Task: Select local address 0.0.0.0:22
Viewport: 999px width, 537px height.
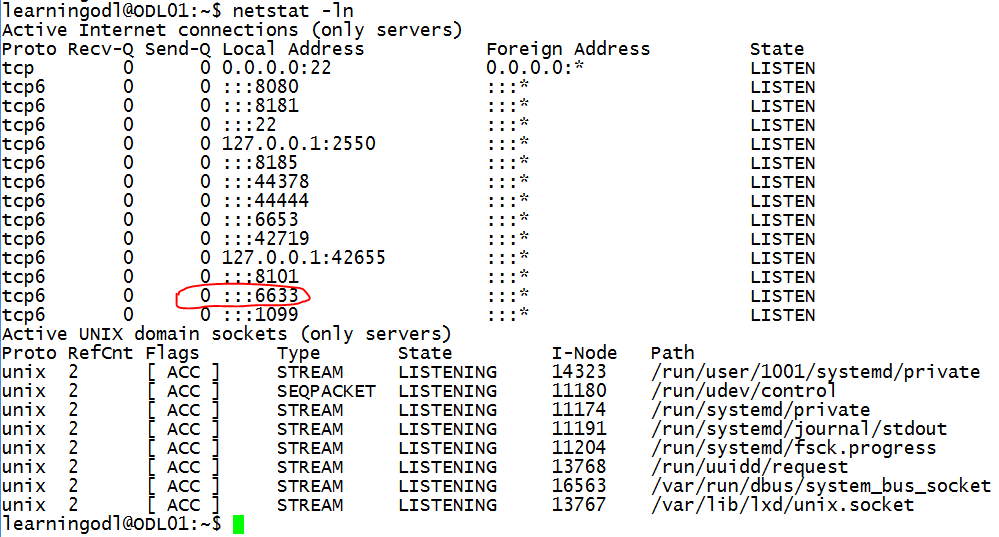Action: 277,68
